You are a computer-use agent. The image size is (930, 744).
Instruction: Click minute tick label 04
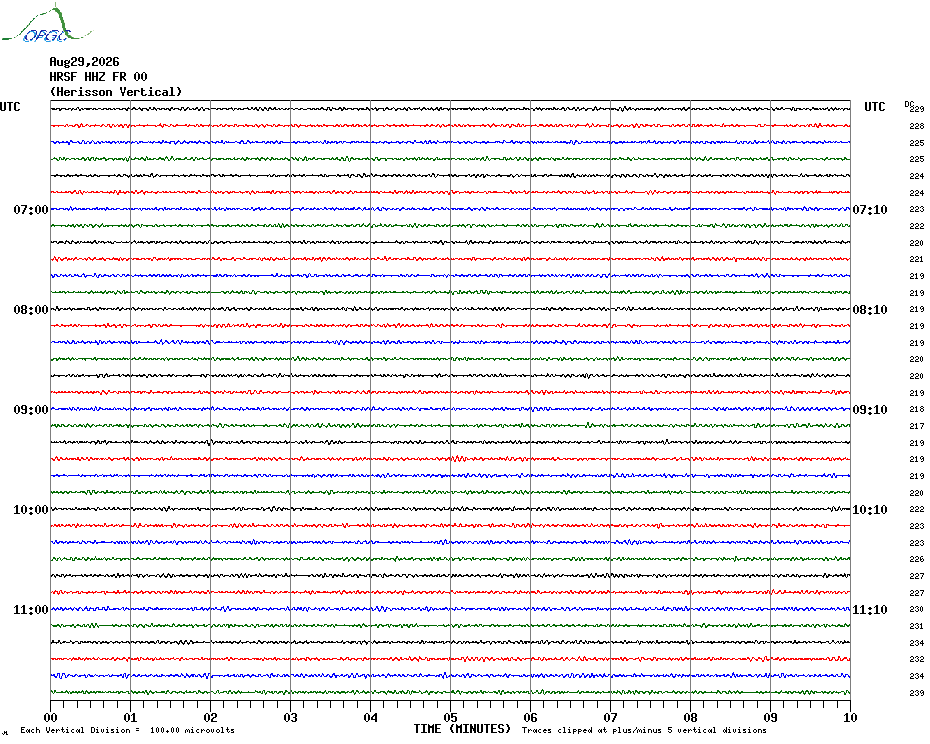[371, 717]
